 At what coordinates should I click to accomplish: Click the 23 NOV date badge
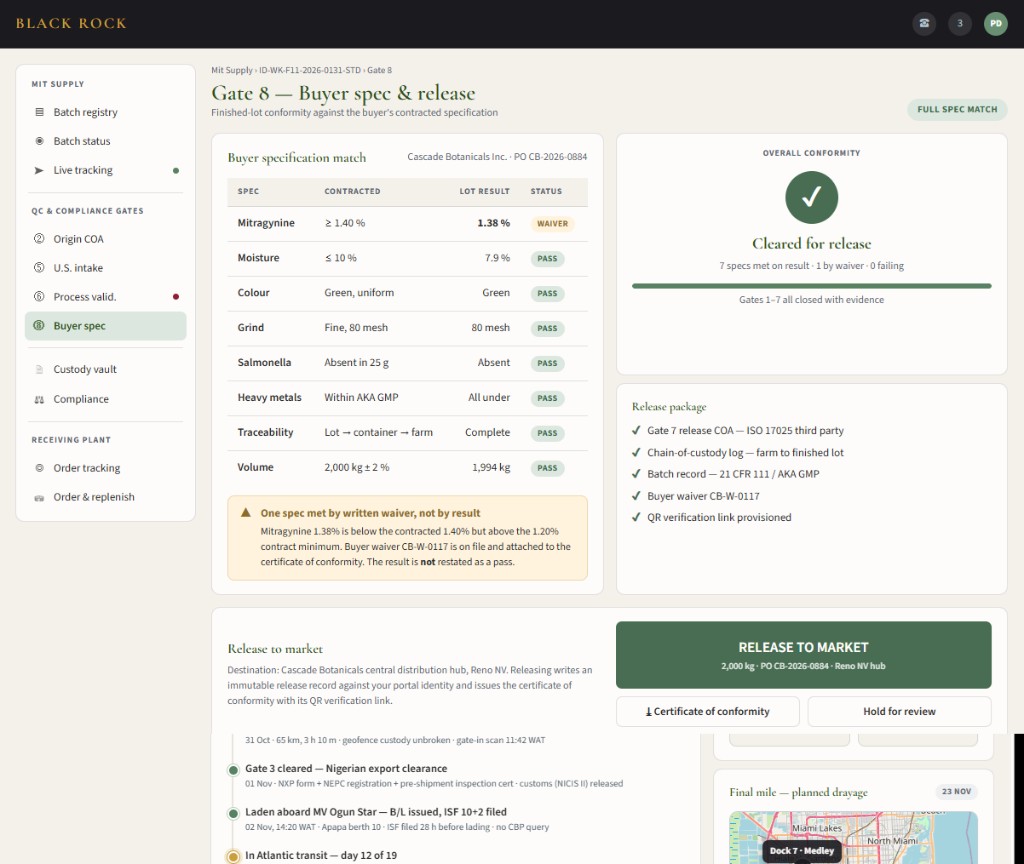click(x=956, y=791)
